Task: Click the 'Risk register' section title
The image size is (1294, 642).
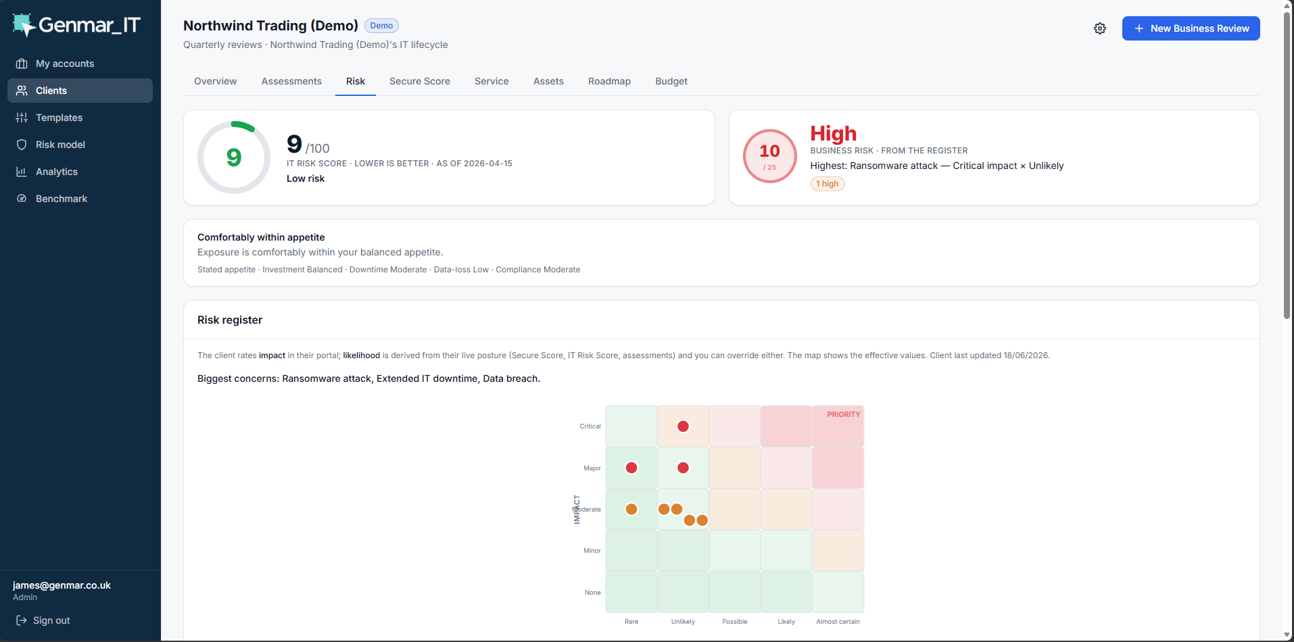Action: click(230, 320)
